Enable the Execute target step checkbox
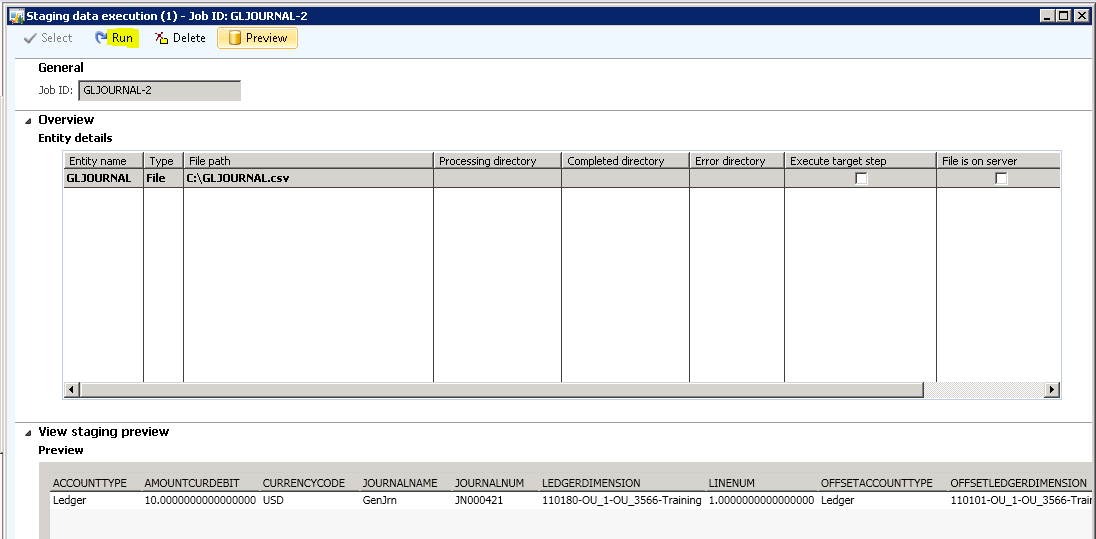 coord(860,178)
